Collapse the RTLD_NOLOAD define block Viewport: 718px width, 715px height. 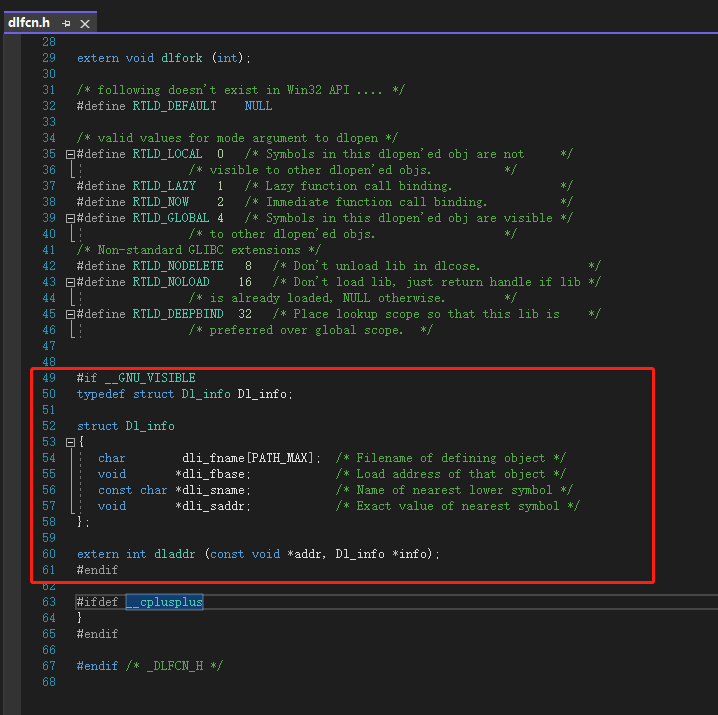point(70,283)
